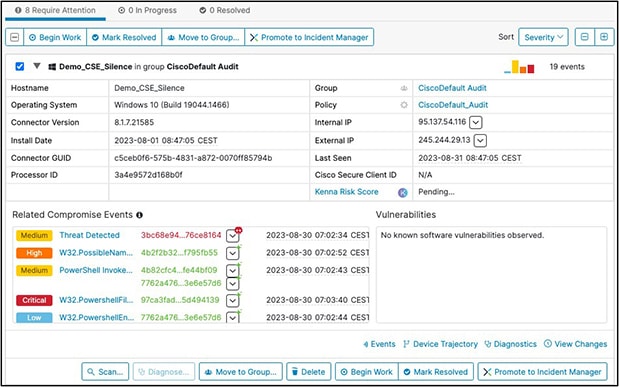Open dropdown for hash 3bc68e94...76ce8164
This screenshot has height=387, width=619.
pyautogui.click(x=233, y=236)
